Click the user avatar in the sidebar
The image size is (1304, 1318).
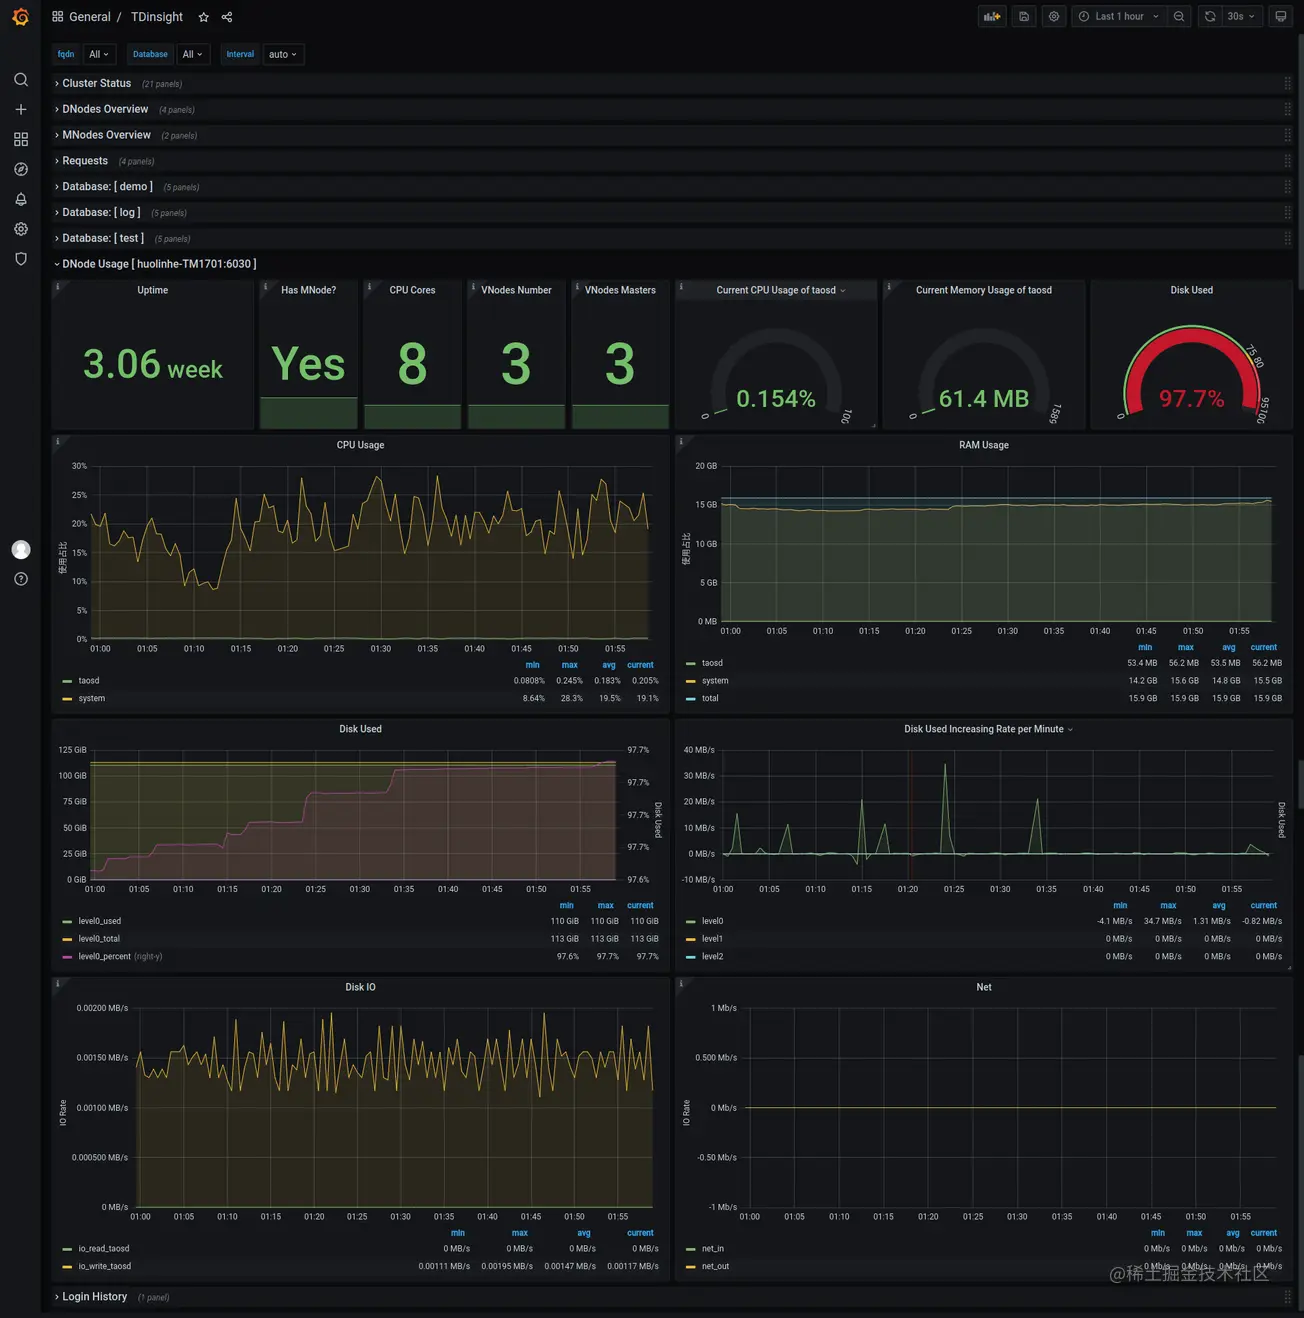21,550
